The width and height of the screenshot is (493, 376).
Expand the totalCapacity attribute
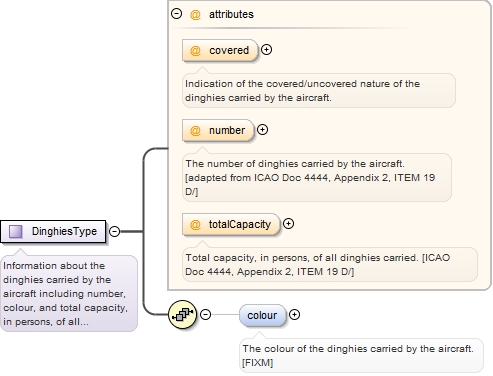[x=288, y=224]
